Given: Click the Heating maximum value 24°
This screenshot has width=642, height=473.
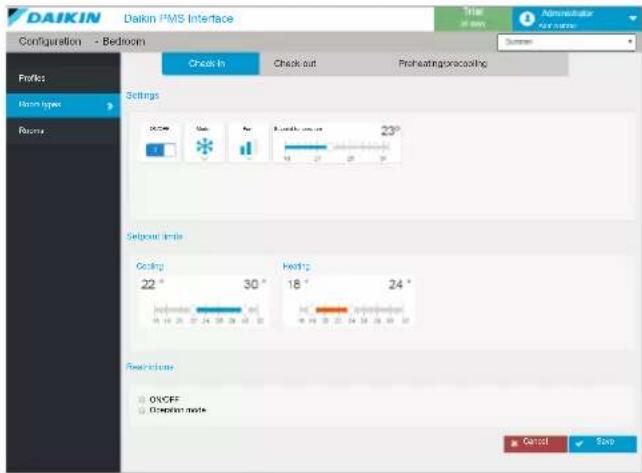Looking at the screenshot, I should [x=400, y=284].
